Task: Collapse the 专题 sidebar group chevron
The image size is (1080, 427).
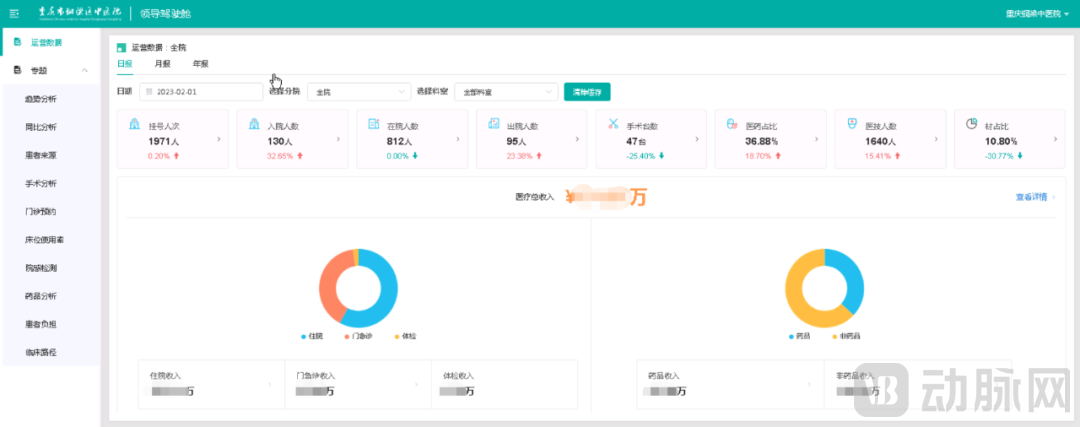Action: pos(85,70)
